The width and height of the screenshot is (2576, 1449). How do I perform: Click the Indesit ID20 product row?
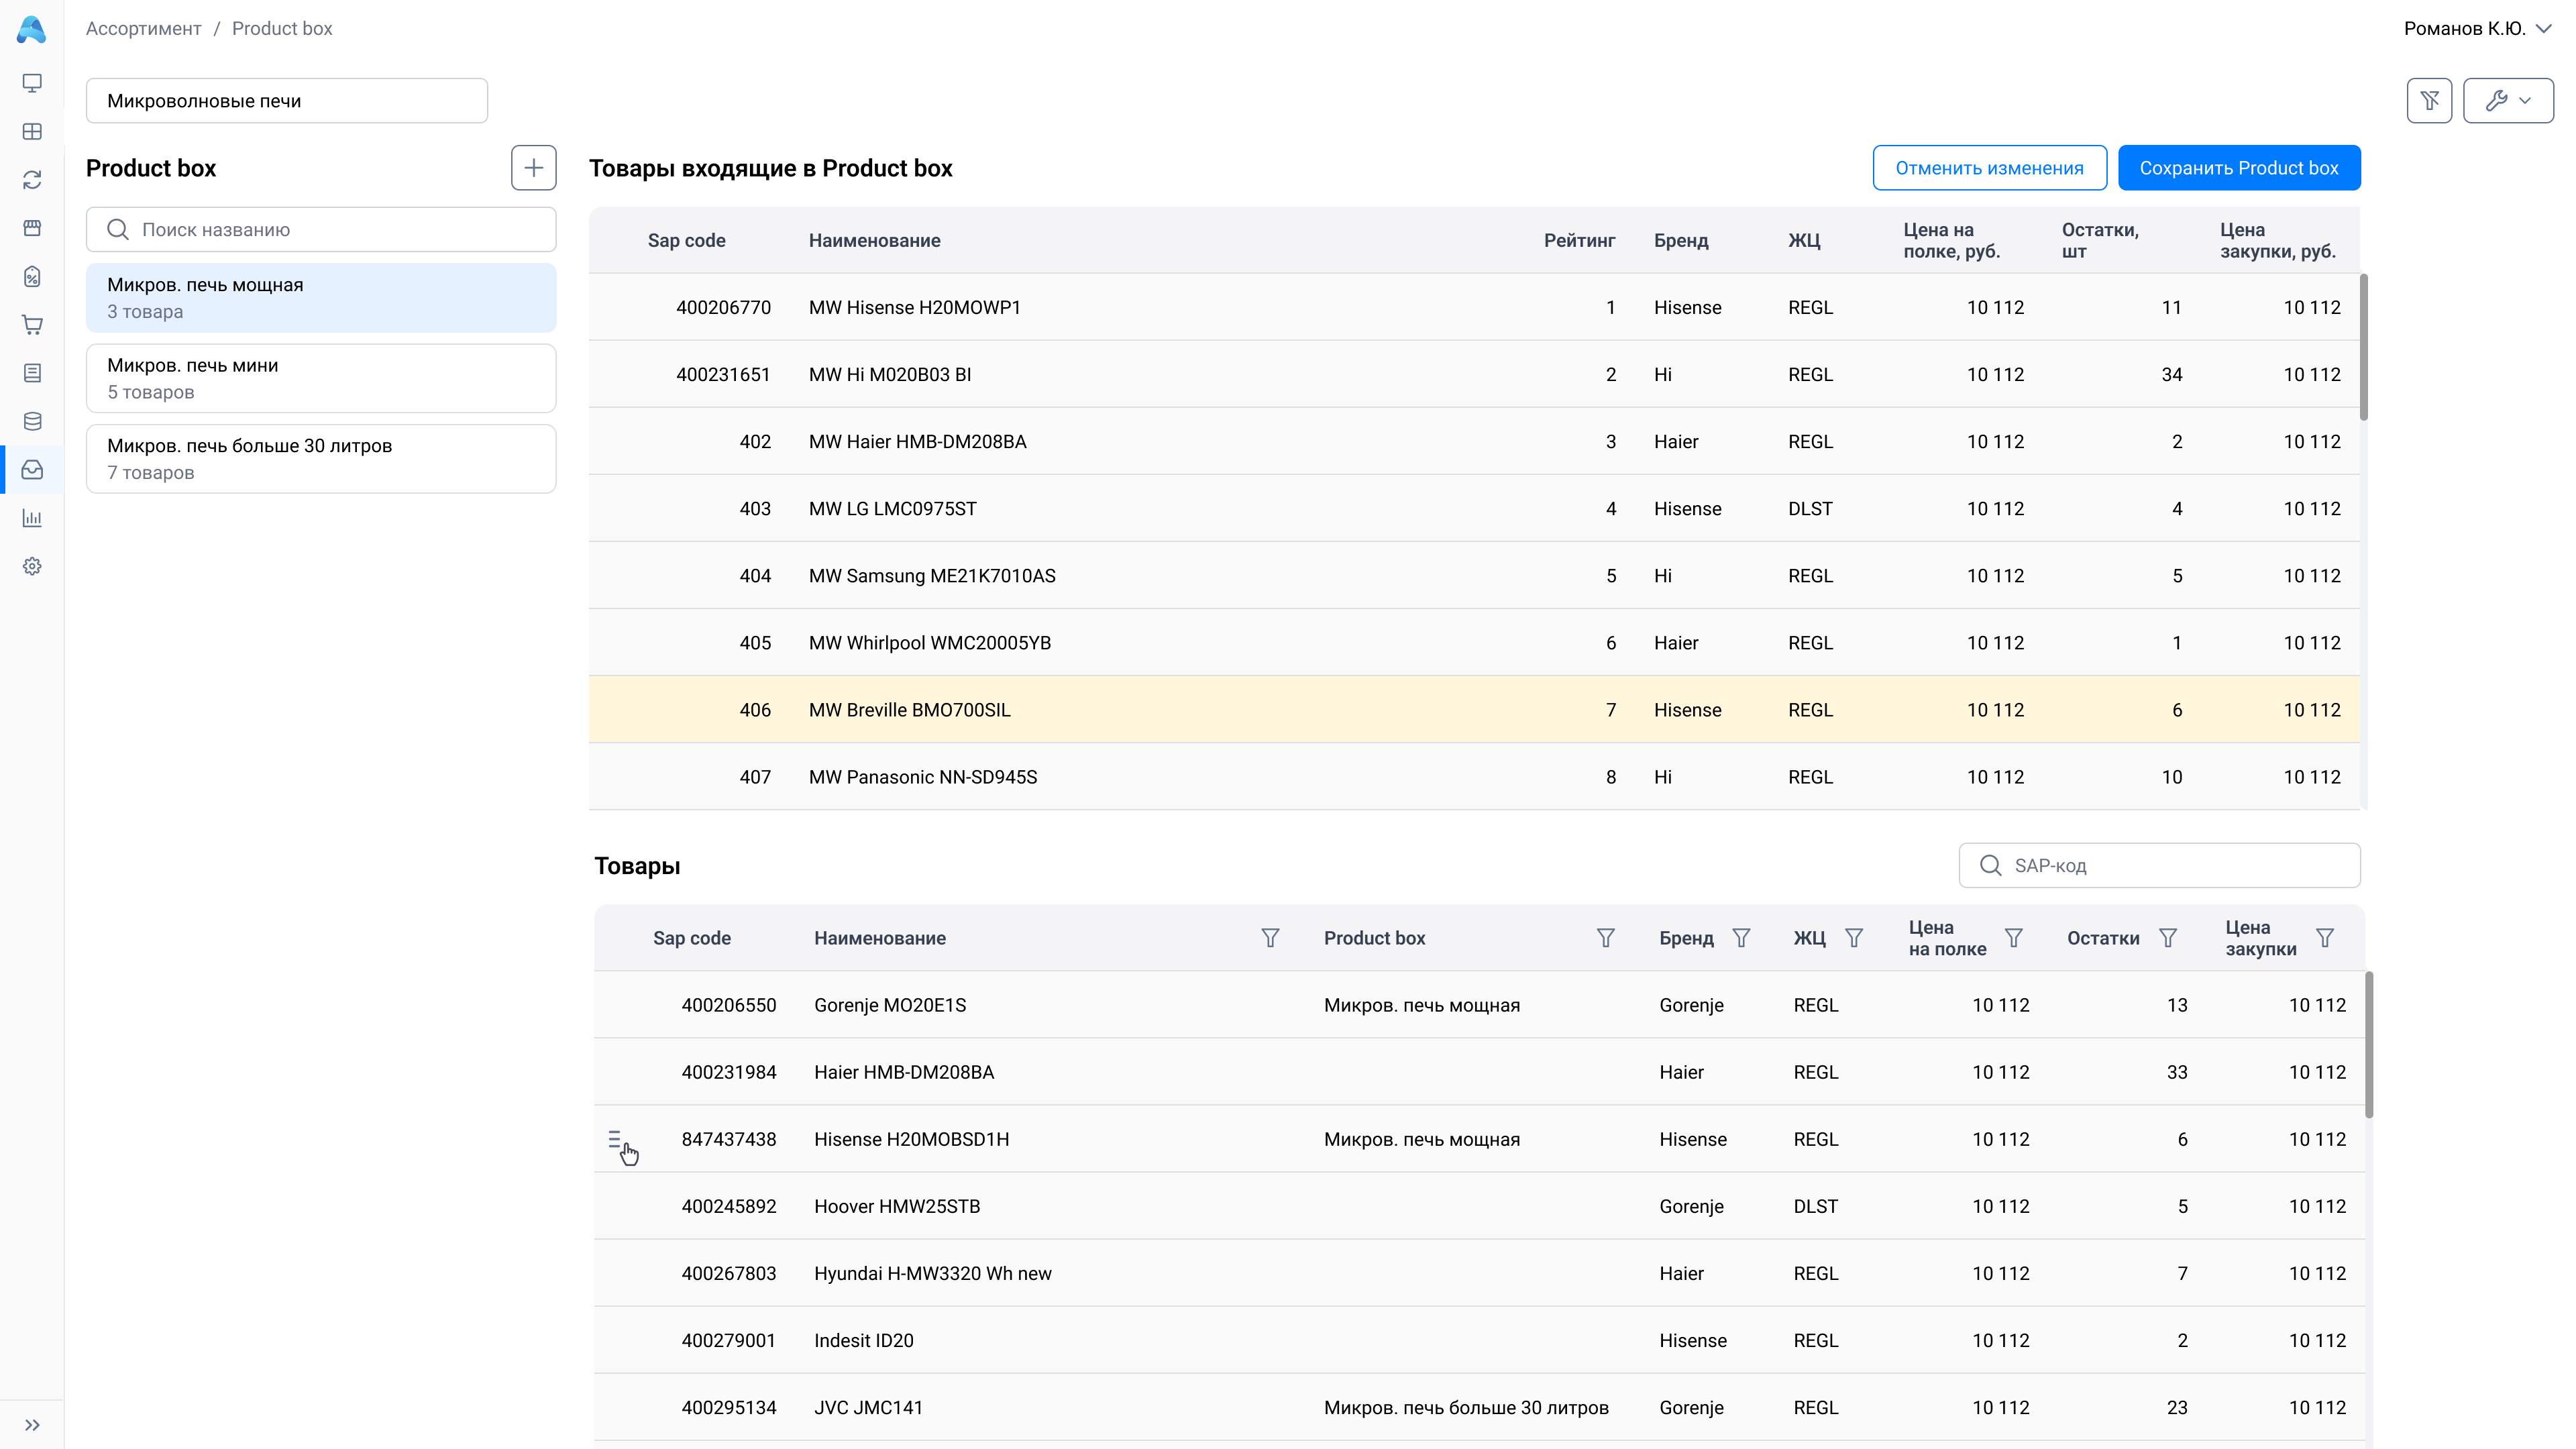click(x=1479, y=1340)
